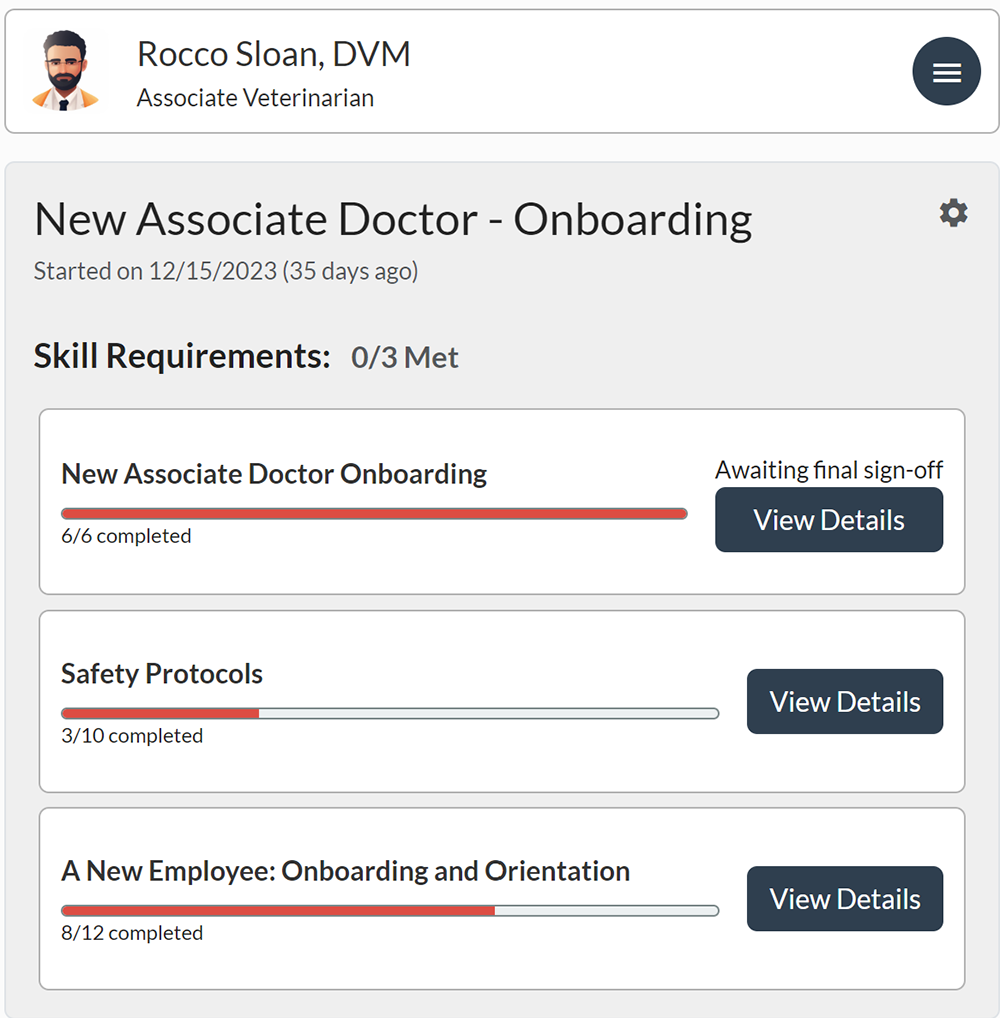View Details for New Associate Doctor Onboarding
The height and width of the screenshot is (1018, 1000).
(828, 520)
